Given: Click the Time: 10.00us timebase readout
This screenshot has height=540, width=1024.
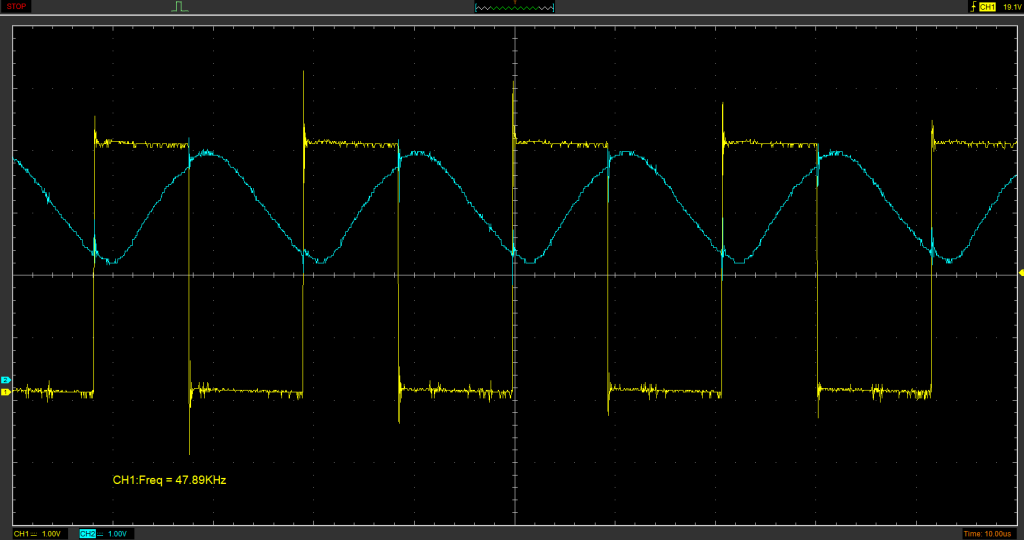Looking at the screenshot, I should pyautogui.click(x=985, y=534).
